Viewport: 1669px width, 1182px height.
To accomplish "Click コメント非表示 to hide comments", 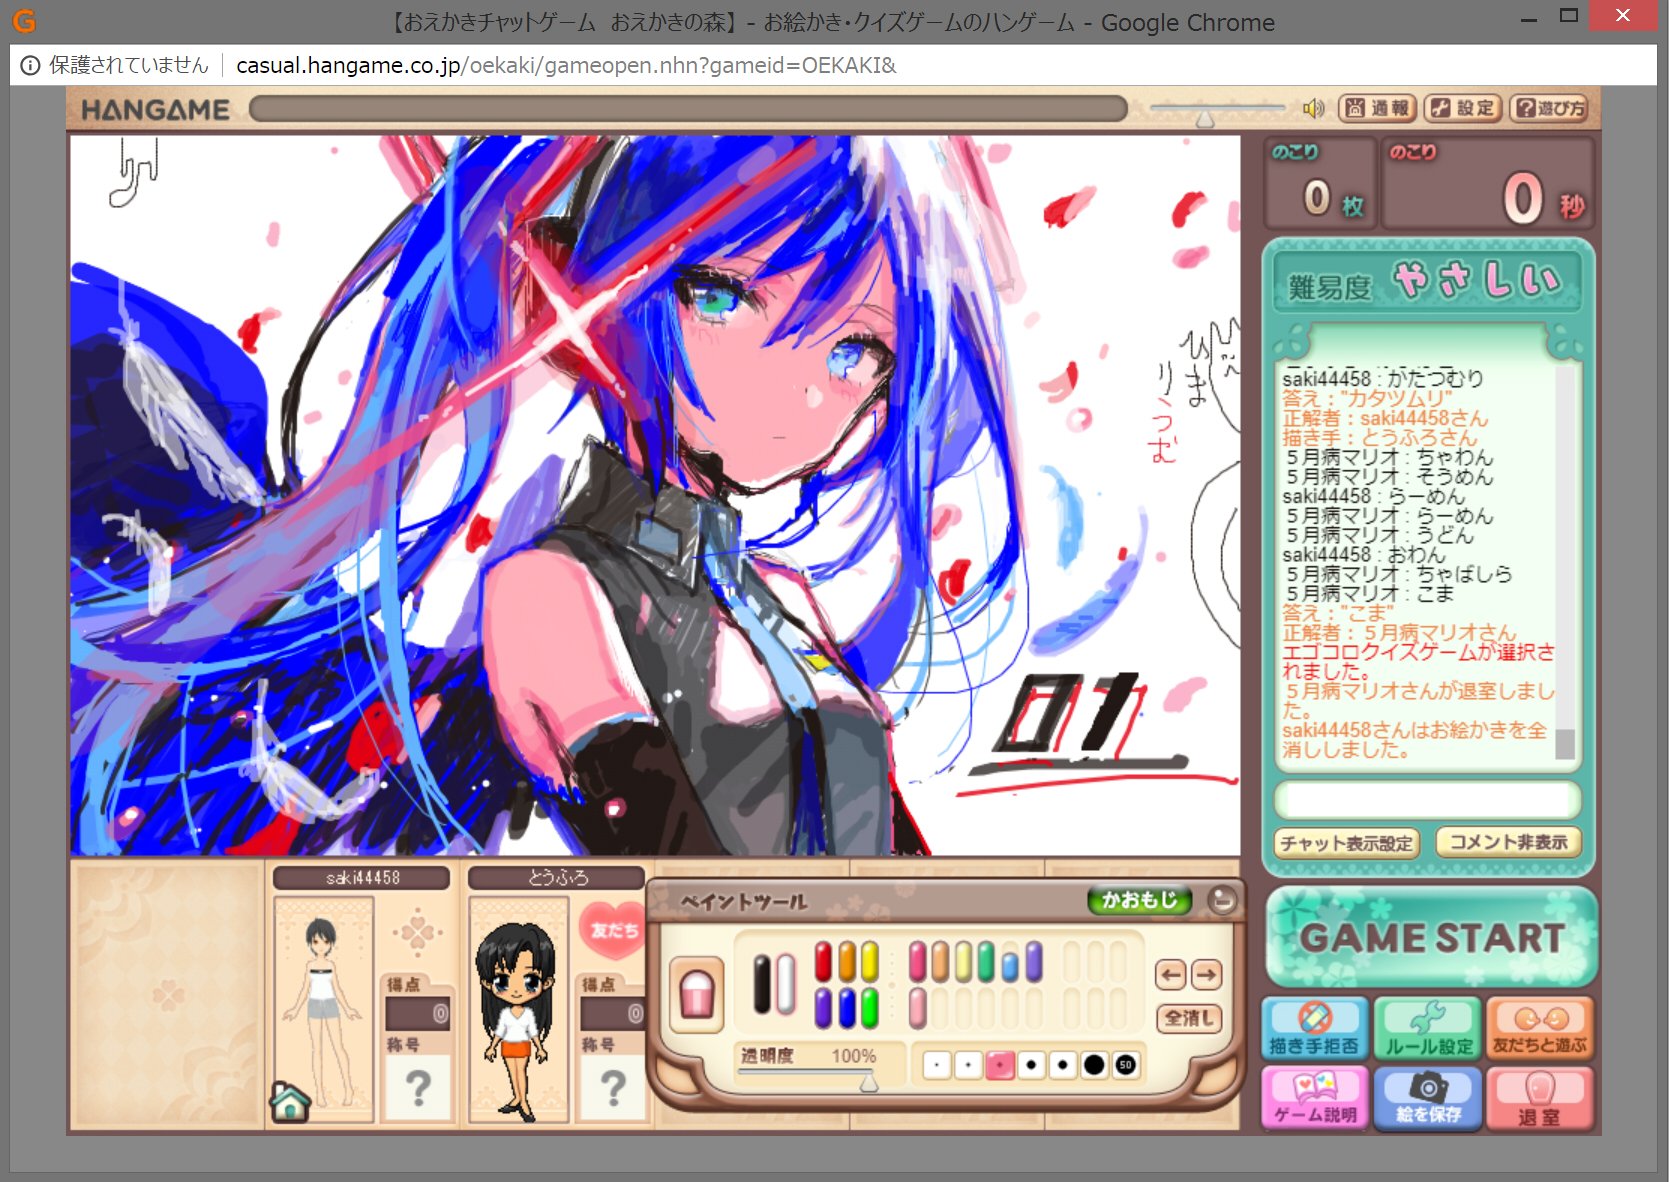I will [1509, 842].
